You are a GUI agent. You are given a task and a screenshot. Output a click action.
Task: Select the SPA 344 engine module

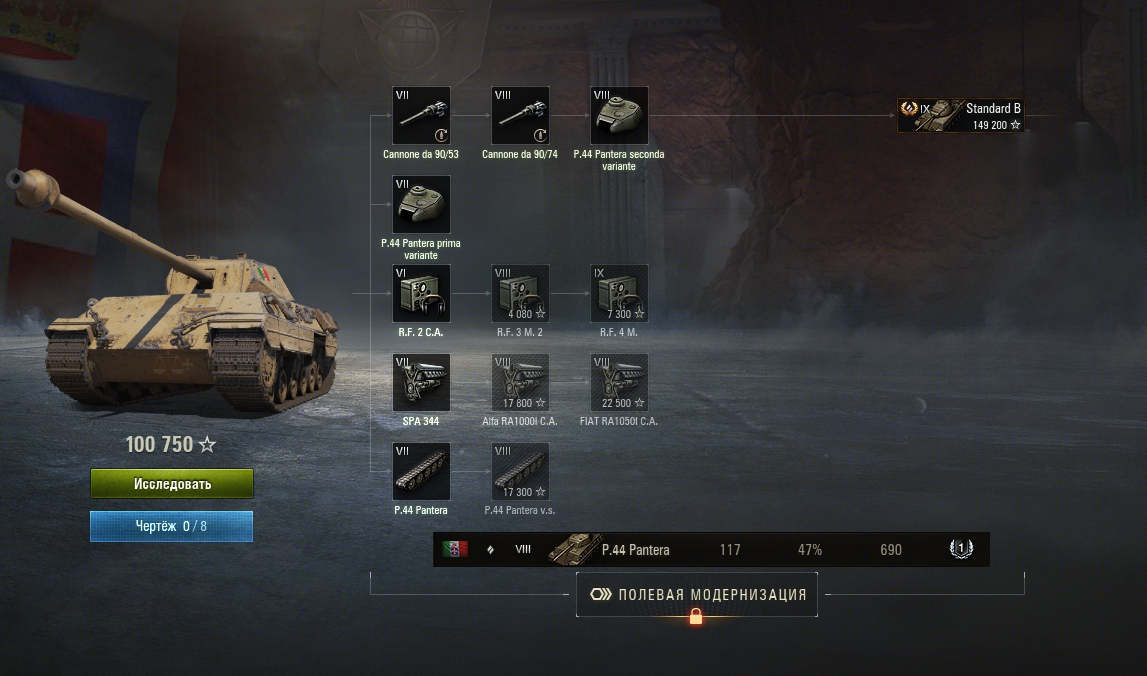(421, 383)
